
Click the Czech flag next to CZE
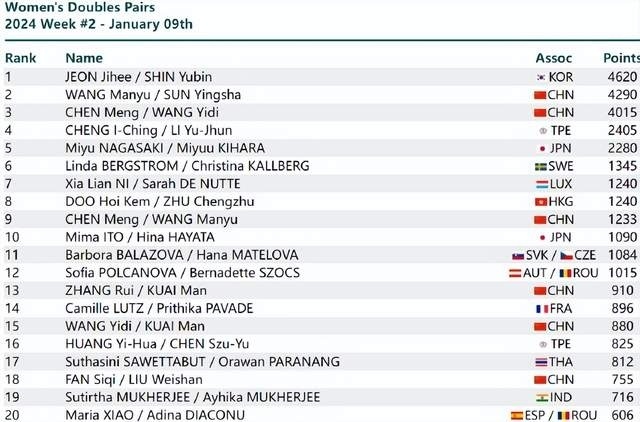pyautogui.click(x=567, y=256)
